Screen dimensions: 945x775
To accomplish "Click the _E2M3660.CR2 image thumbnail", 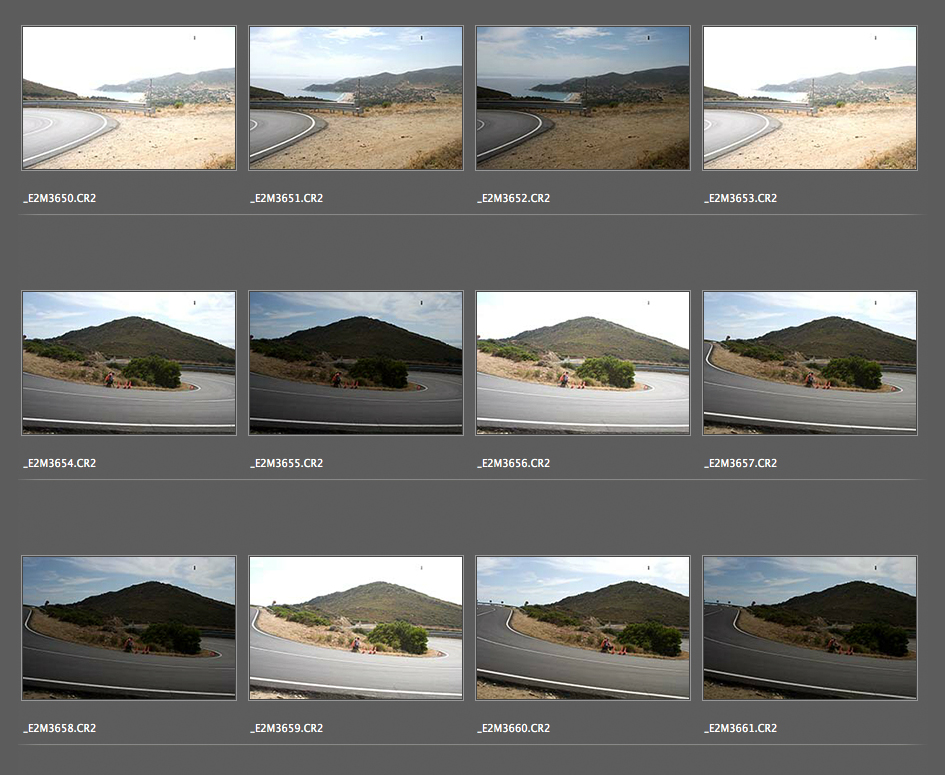I will pos(583,628).
